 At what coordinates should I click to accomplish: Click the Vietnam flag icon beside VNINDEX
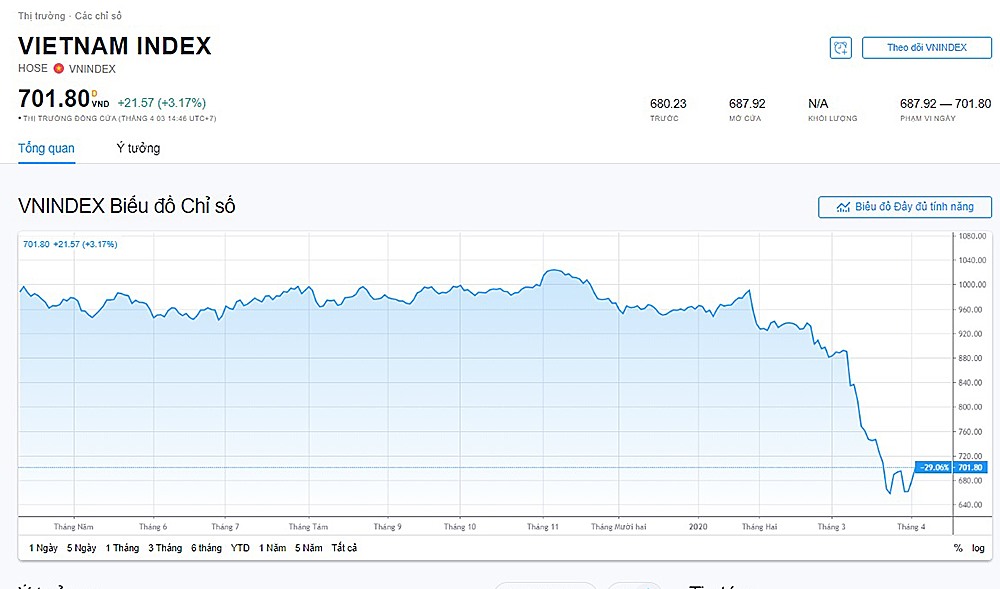point(59,68)
